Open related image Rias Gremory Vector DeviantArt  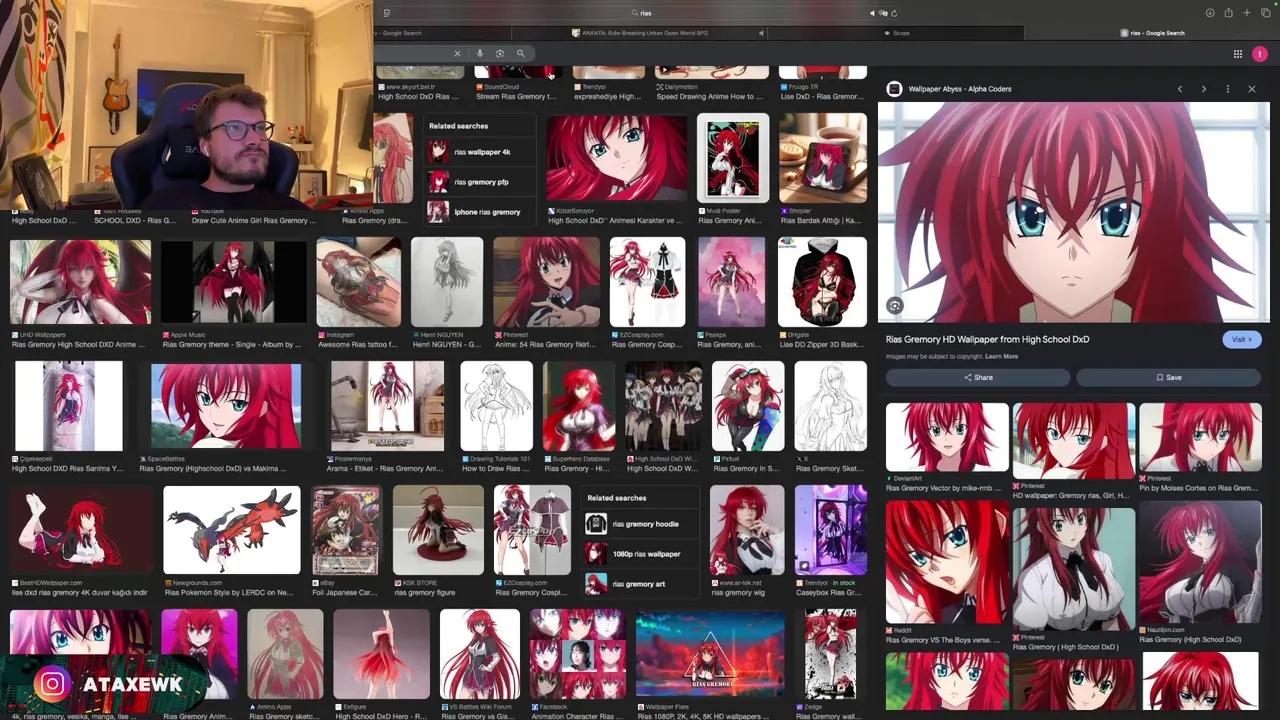pyautogui.click(x=947, y=438)
